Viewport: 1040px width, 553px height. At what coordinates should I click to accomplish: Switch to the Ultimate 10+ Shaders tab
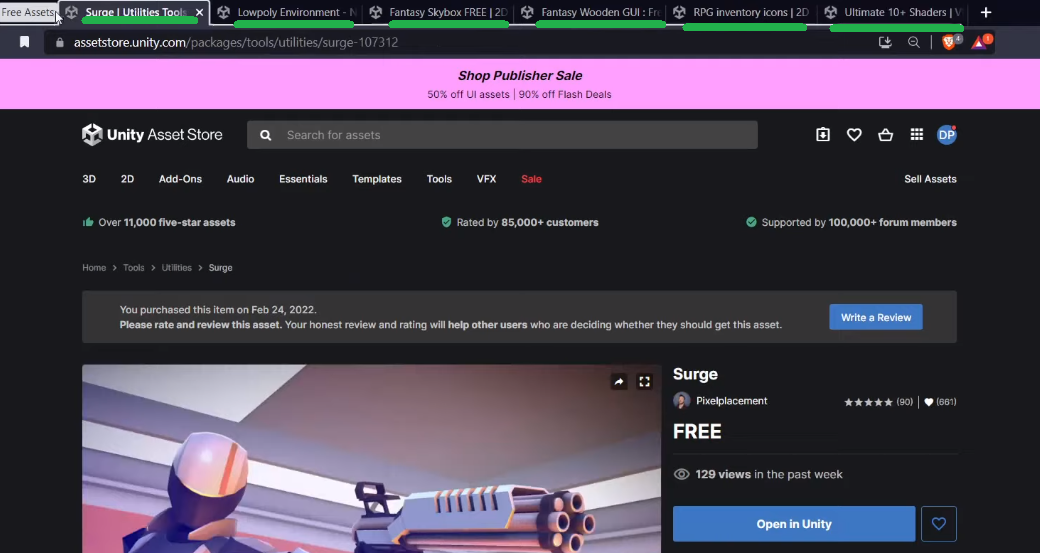pos(893,13)
